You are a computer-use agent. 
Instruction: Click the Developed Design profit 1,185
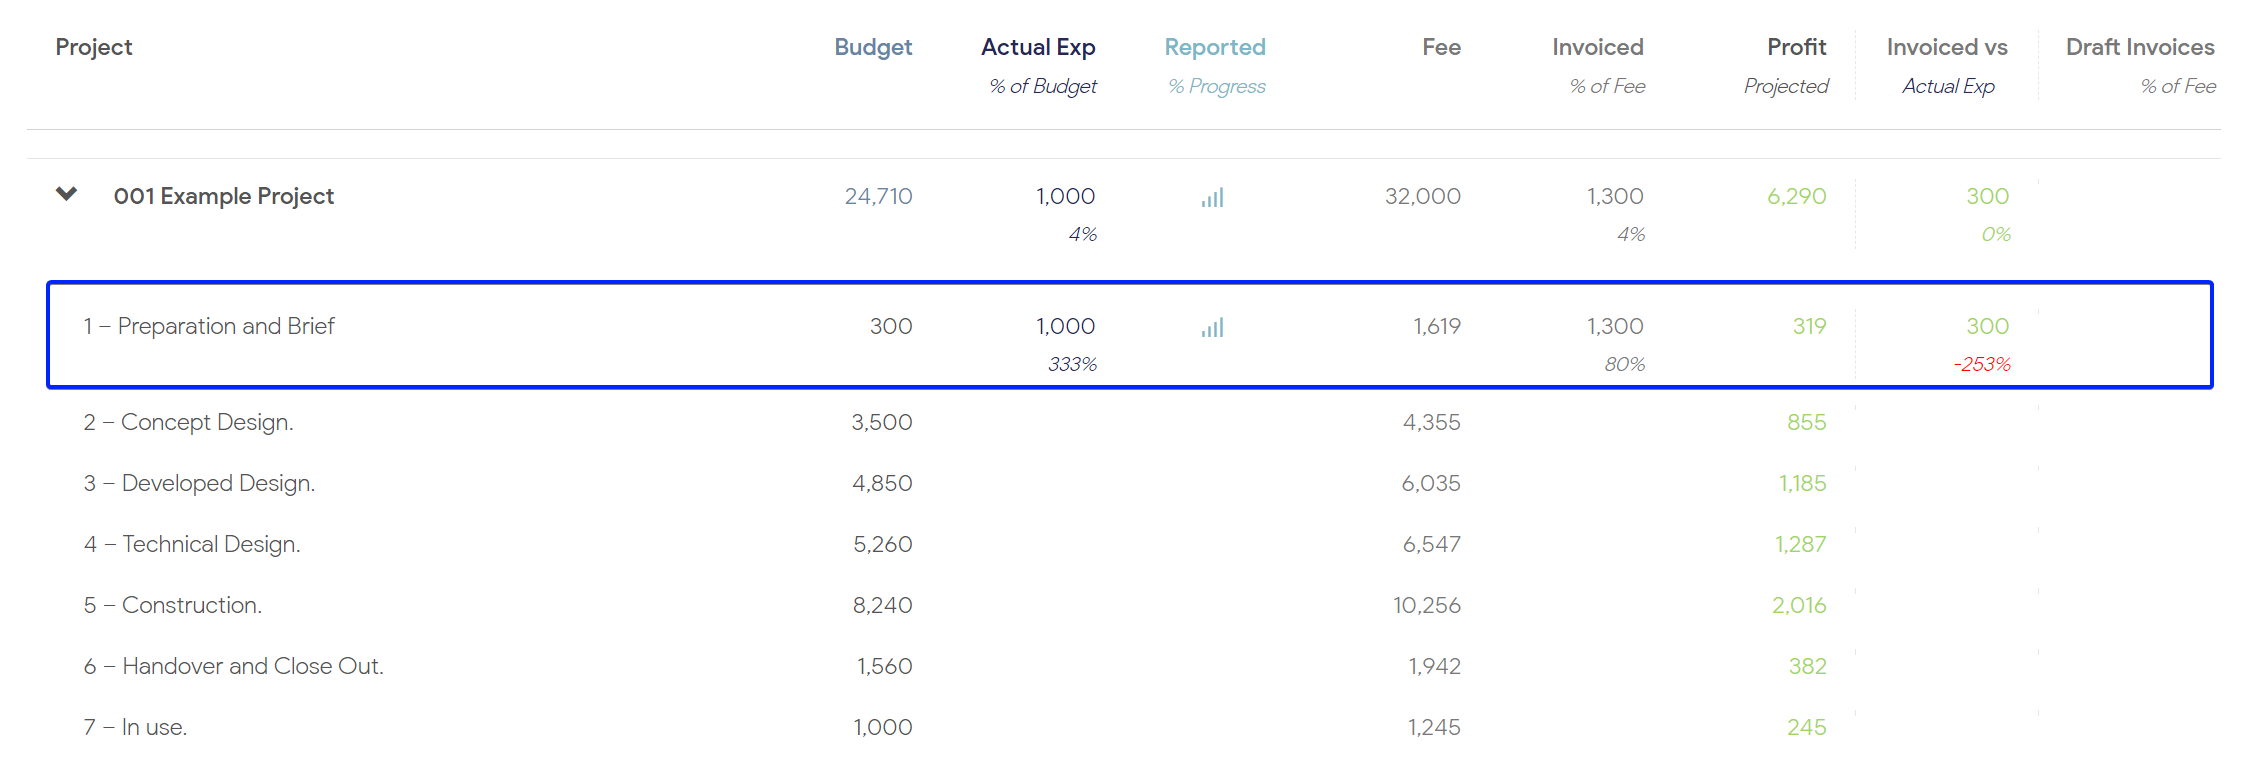(1802, 483)
